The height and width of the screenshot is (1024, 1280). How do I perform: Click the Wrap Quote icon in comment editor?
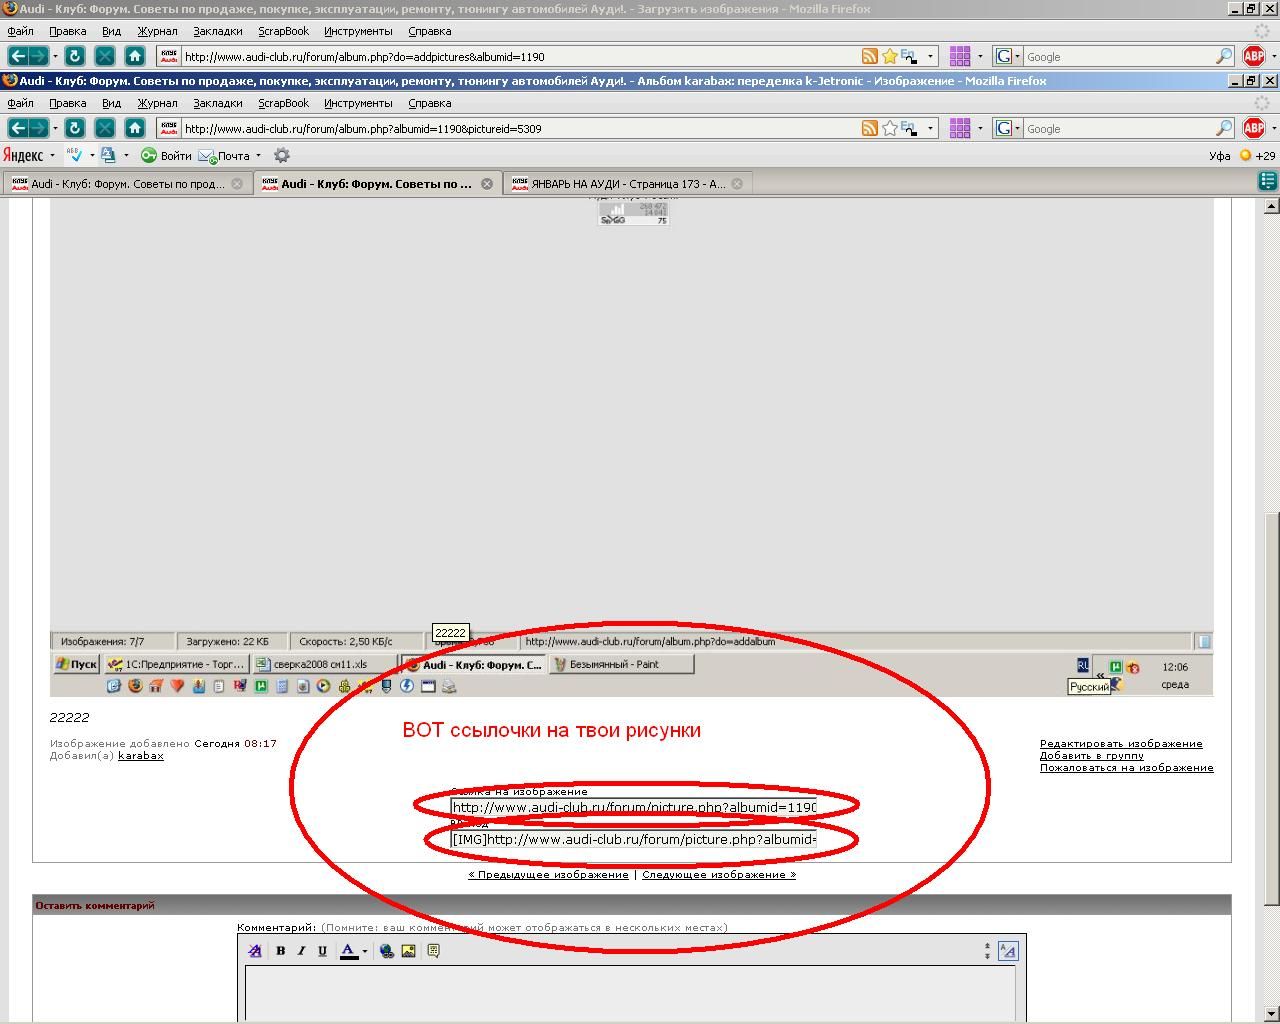pyautogui.click(x=433, y=951)
